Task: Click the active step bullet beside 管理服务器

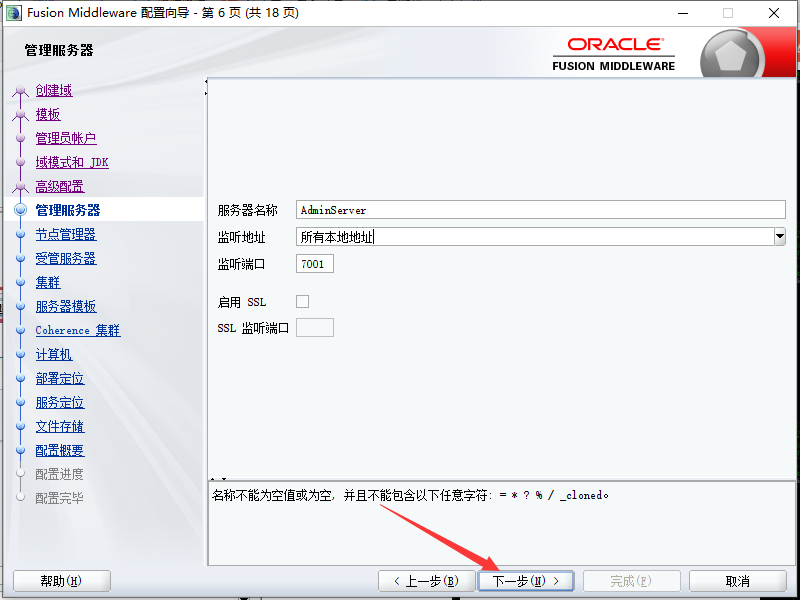Action: point(20,210)
